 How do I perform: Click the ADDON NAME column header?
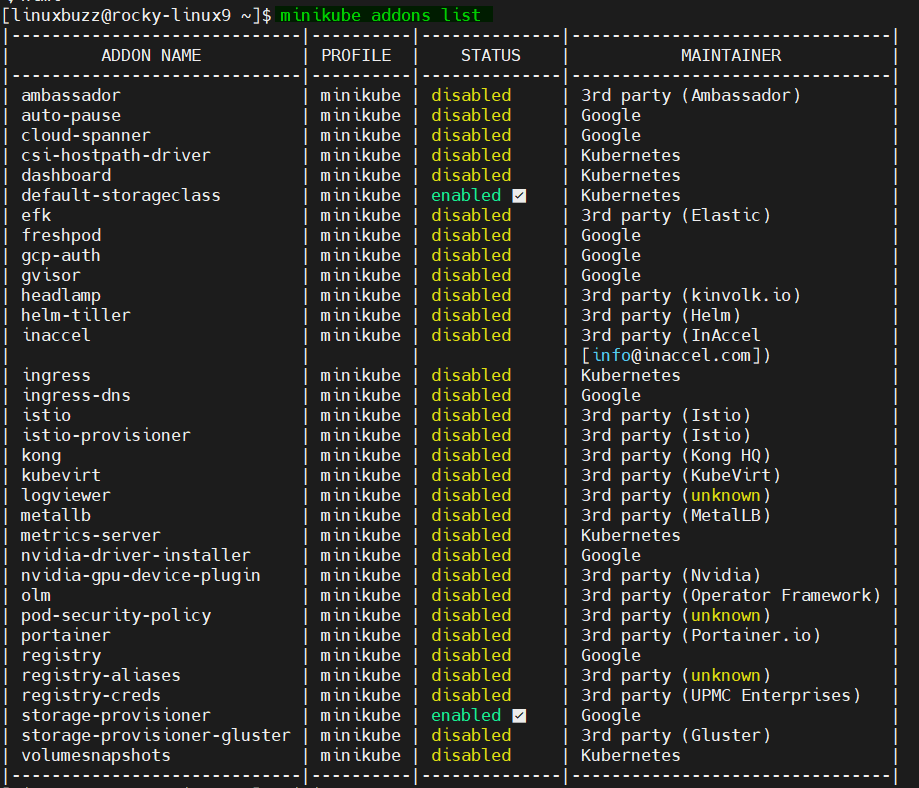click(x=151, y=55)
